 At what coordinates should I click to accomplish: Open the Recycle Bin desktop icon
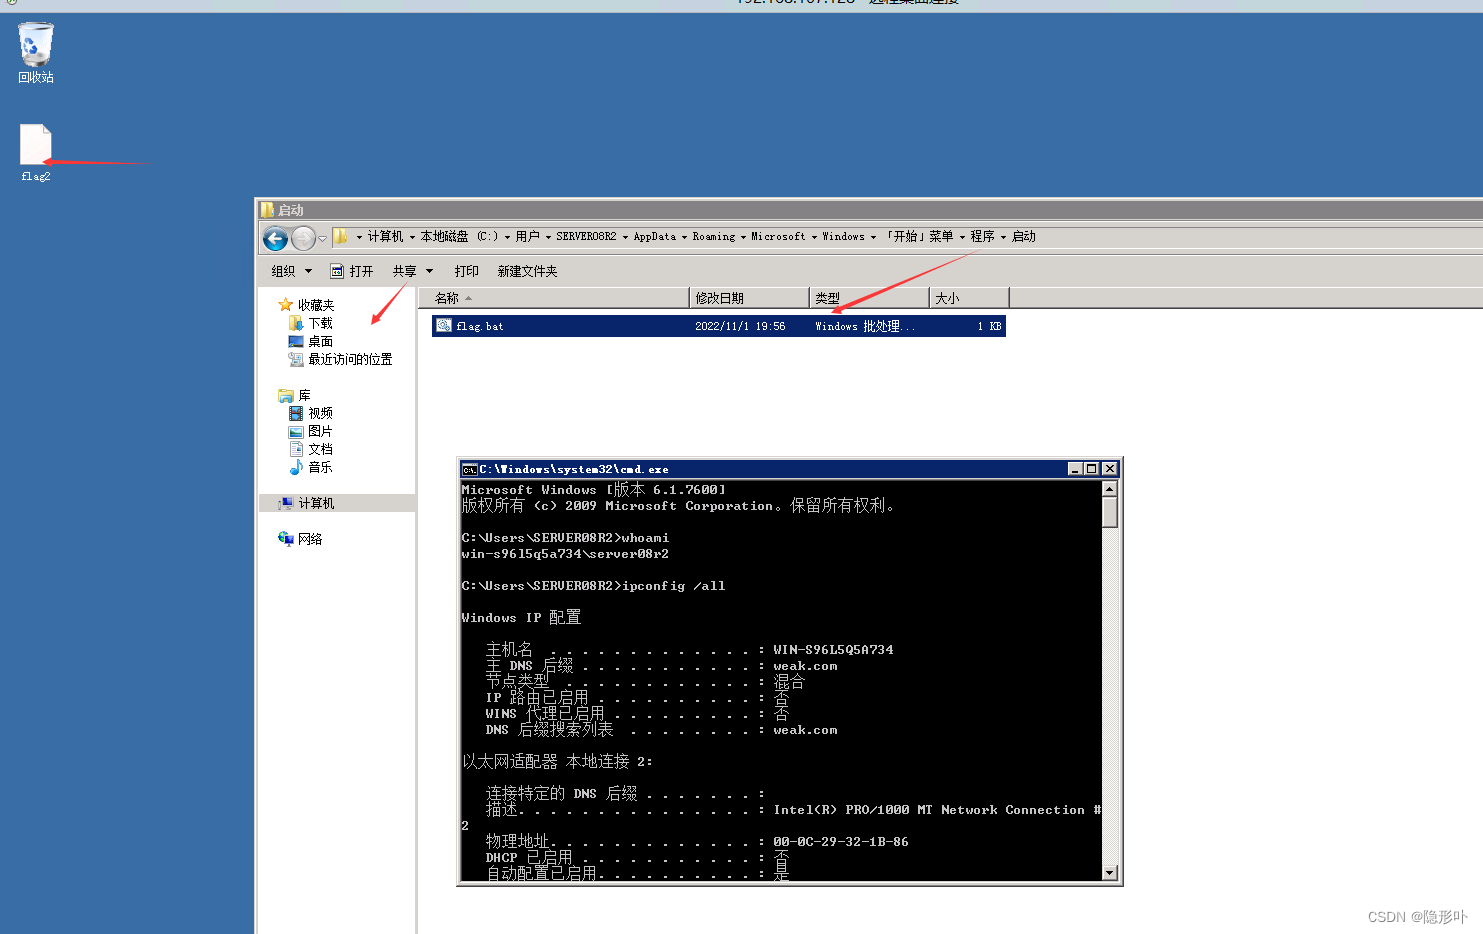coord(36,52)
